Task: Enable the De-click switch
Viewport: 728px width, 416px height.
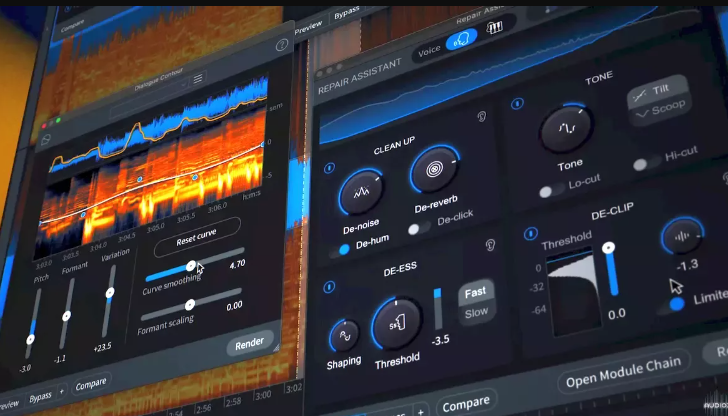Action: 419,228
